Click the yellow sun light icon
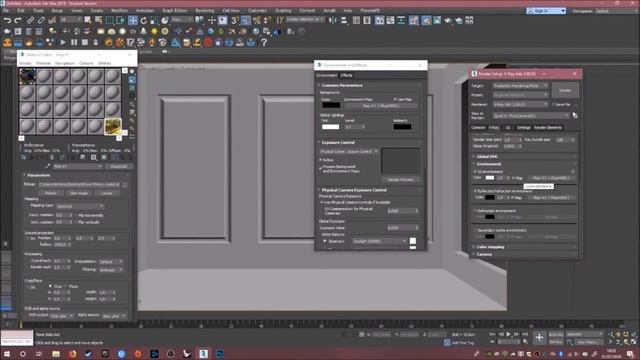Screen dimensions: 640x360 154,31
